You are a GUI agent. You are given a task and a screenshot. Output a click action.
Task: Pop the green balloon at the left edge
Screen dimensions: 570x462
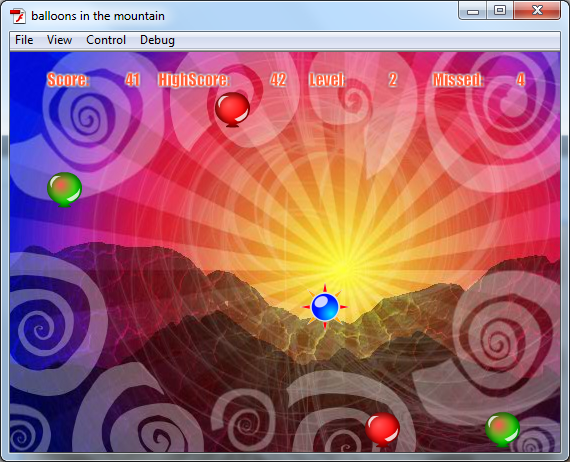pyautogui.click(x=64, y=189)
